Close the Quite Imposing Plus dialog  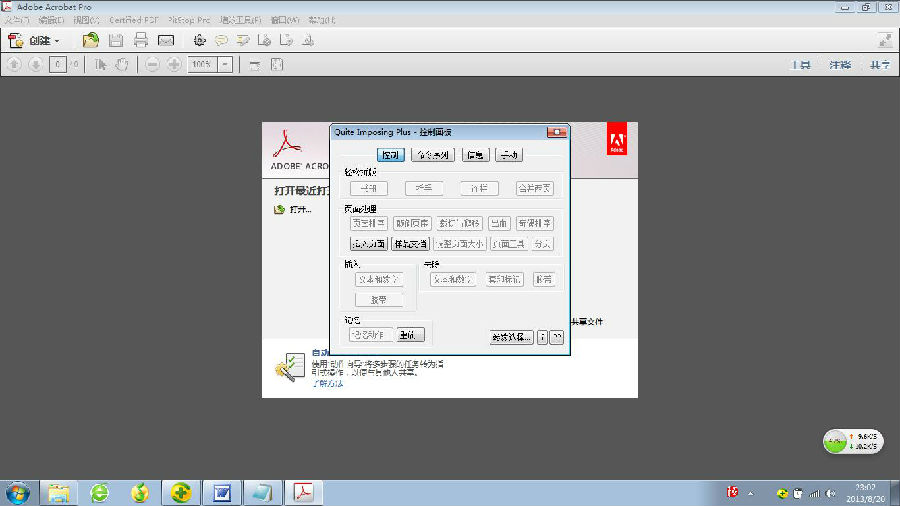click(556, 133)
